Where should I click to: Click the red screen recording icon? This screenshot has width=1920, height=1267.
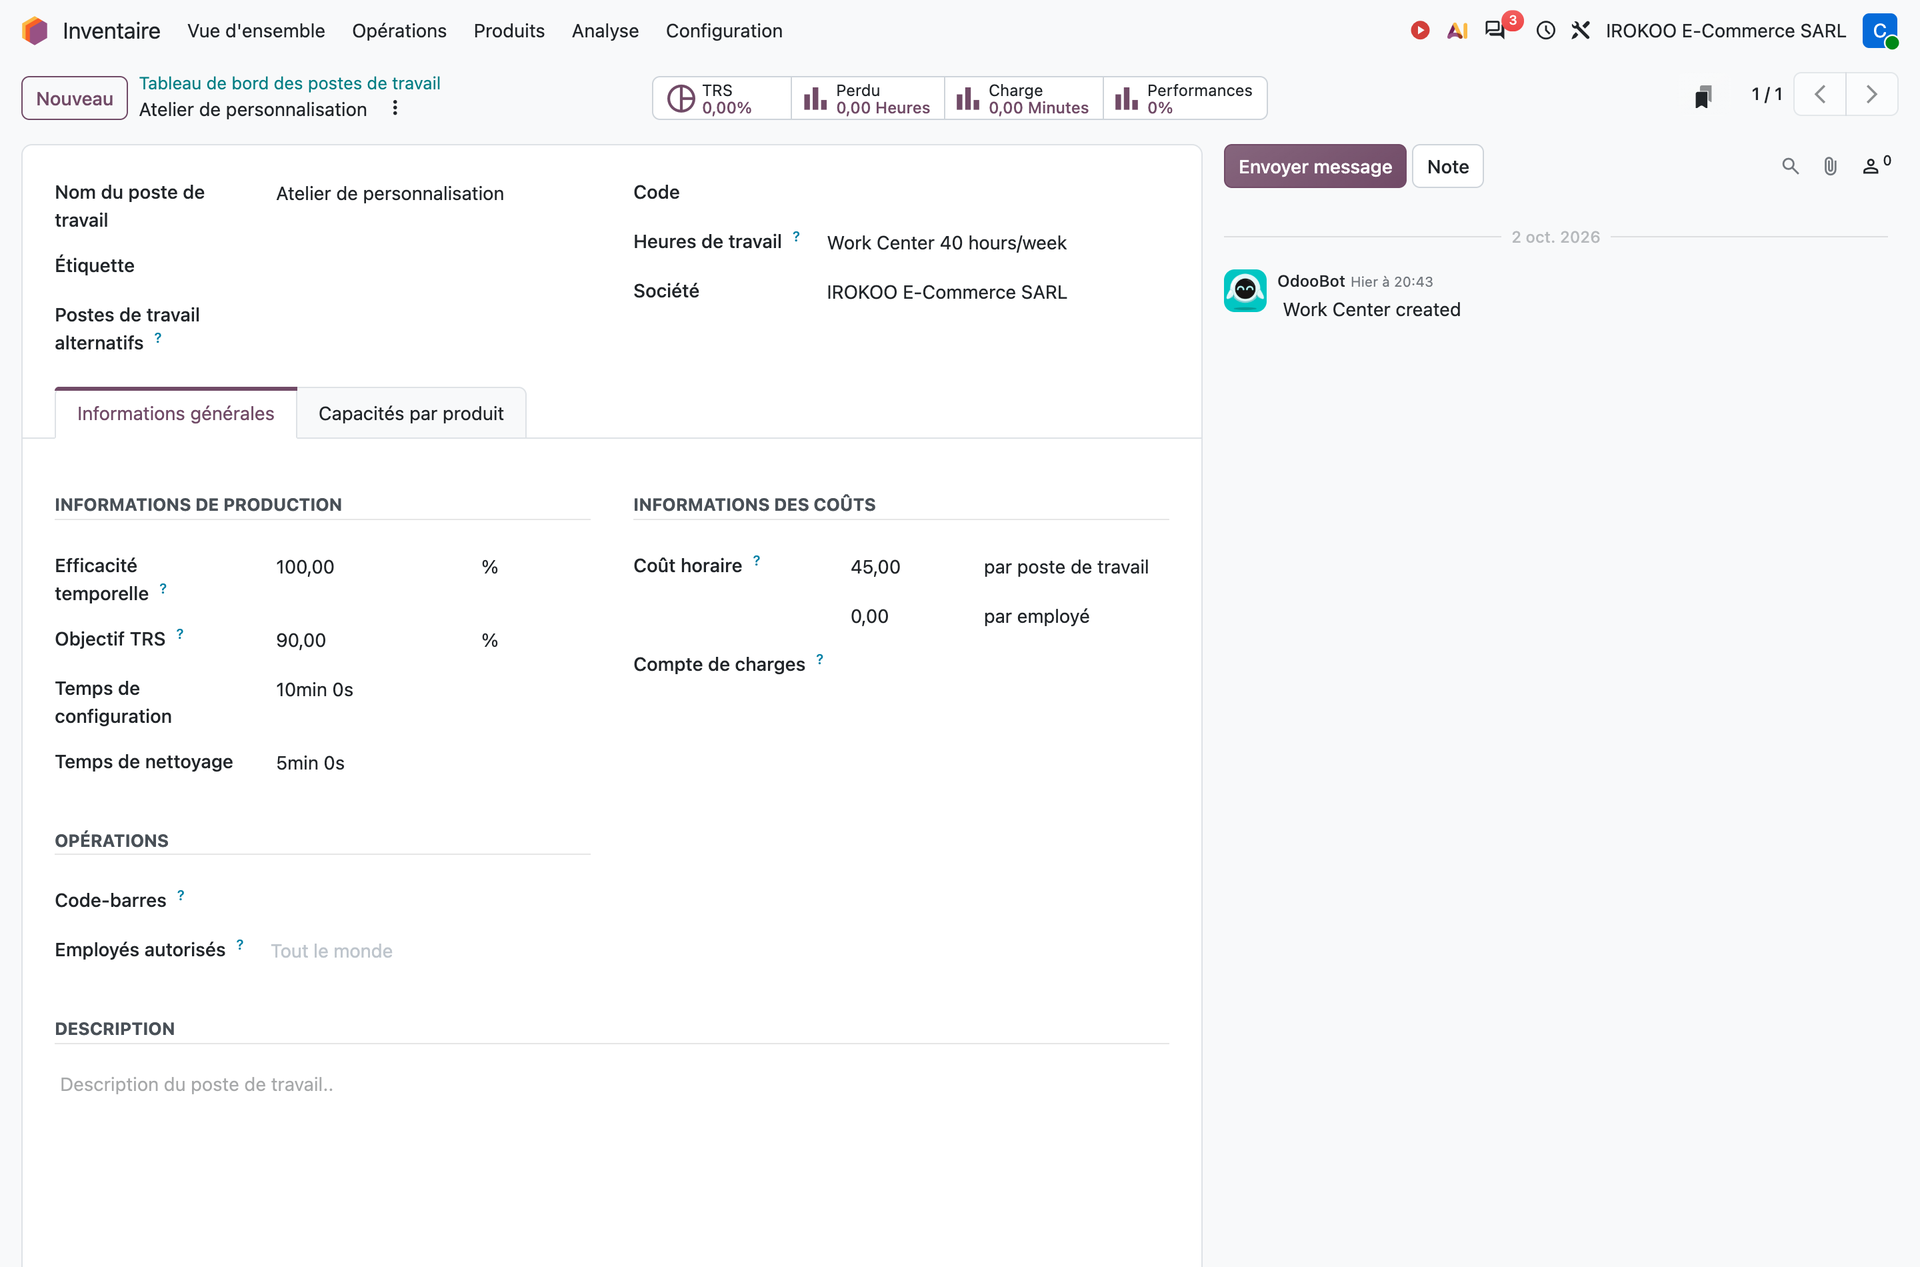point(1420,31)
